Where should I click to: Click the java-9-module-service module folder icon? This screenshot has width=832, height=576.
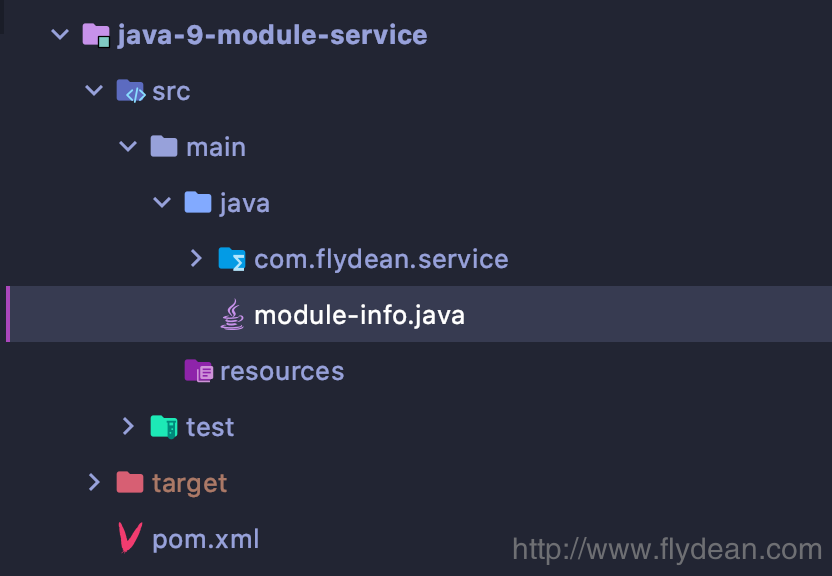(x=96, y=36)
